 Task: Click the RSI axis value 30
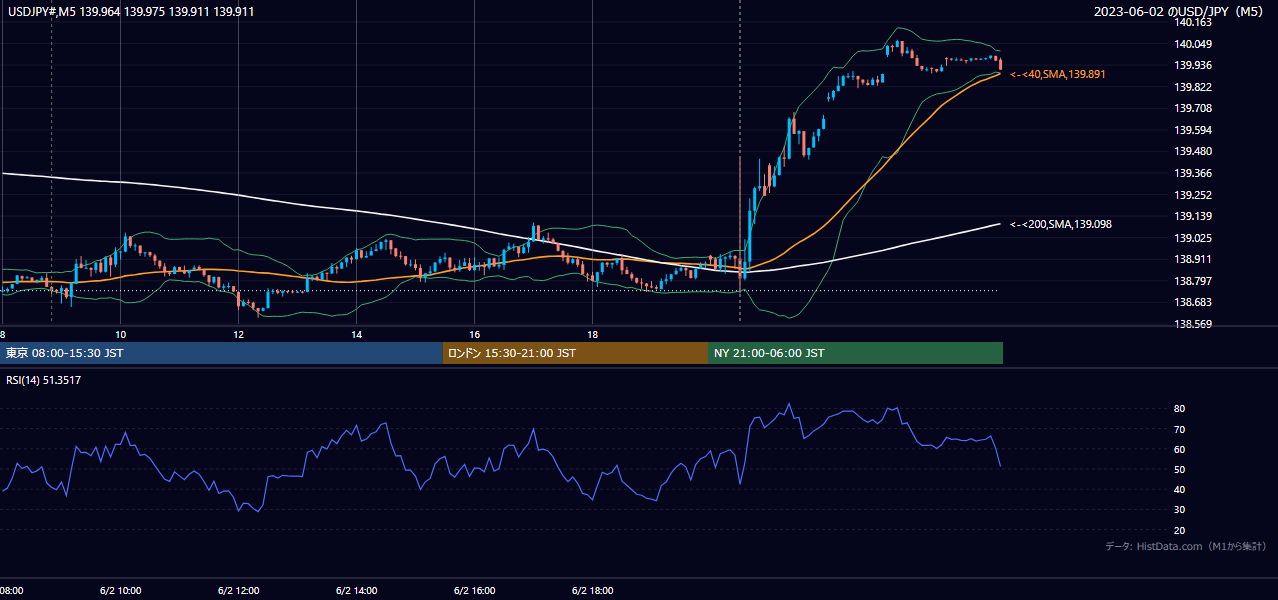tap(1179, 510)
